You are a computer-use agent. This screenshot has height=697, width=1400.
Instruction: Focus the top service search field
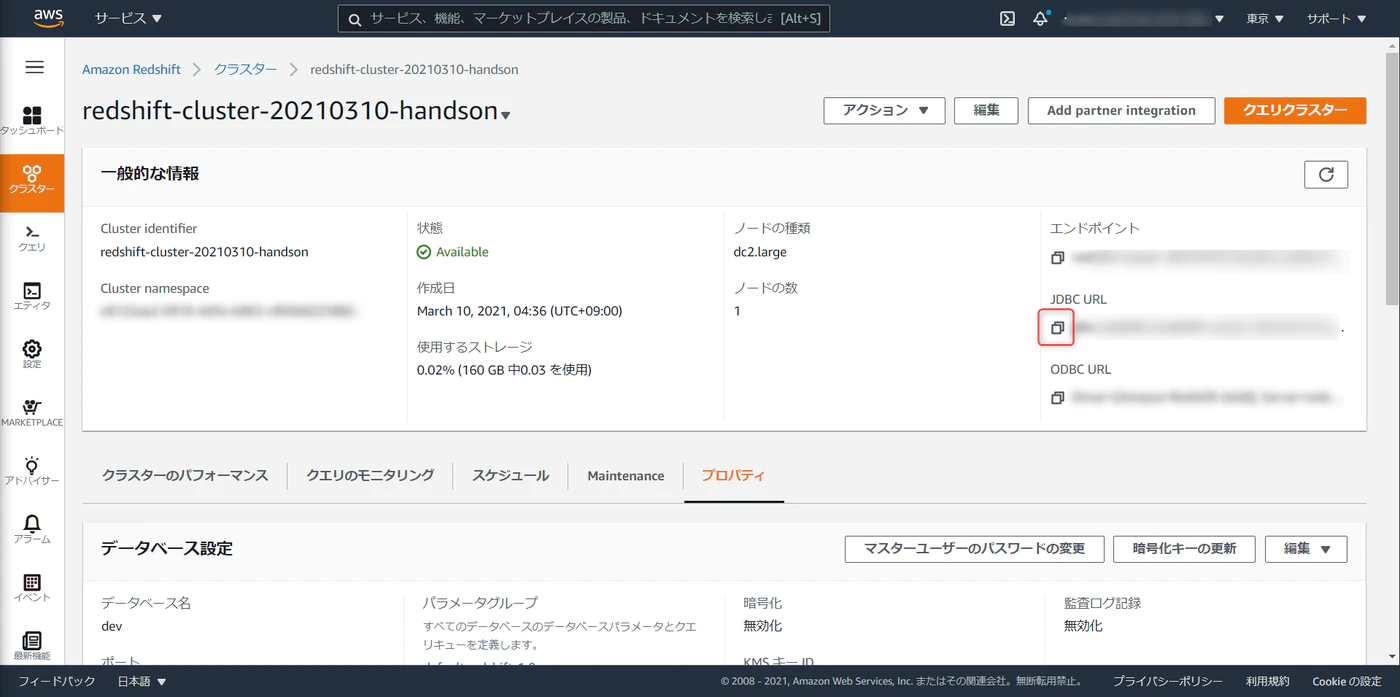tap(584, 19)
